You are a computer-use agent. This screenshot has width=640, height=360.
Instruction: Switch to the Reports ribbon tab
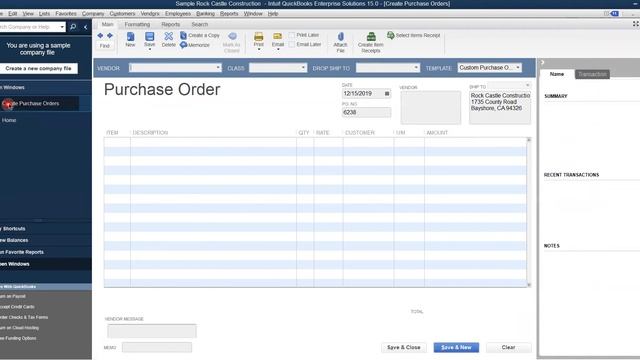(x=170, y=24)
